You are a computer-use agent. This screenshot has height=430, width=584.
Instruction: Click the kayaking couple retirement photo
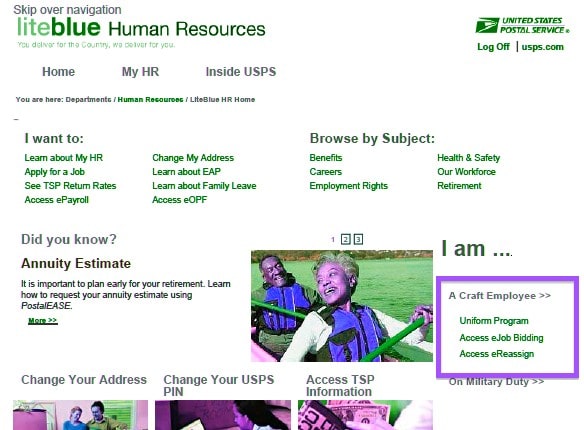click(x=342, y=306)
